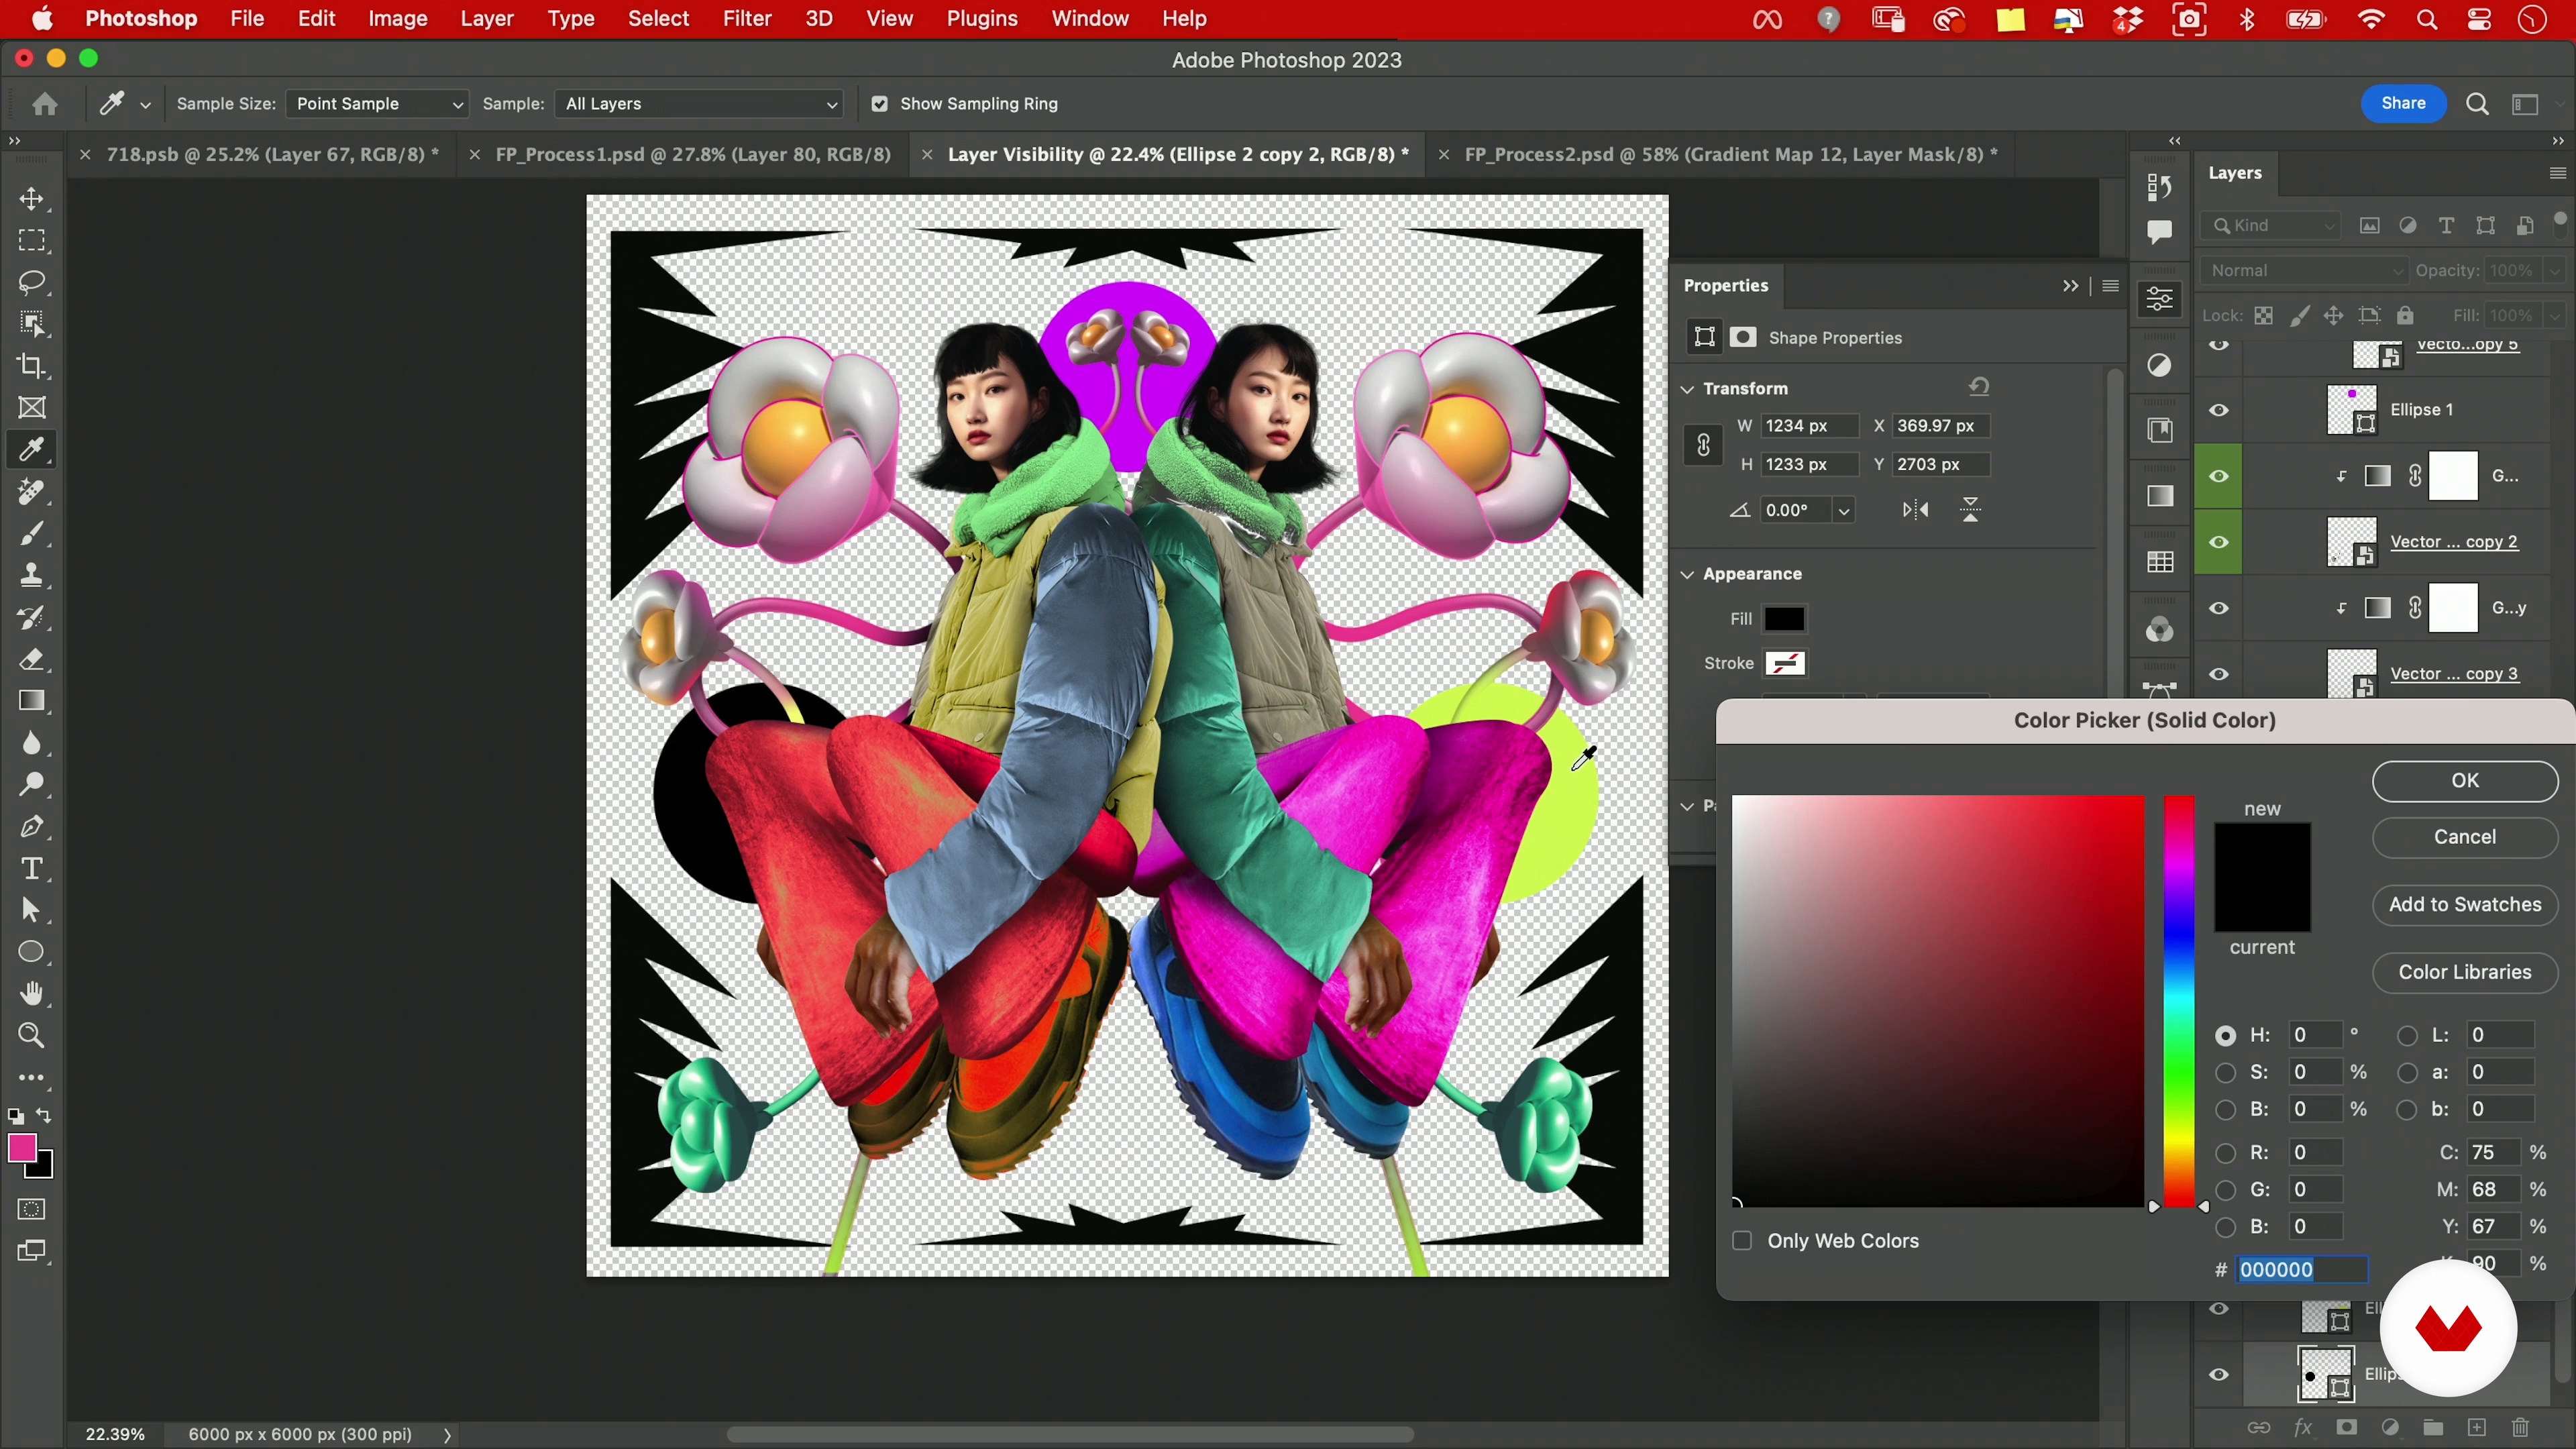Screen dimensions: 2576x1449
Task: Open the Sample Size dropdown
Action: click(377, 104)
